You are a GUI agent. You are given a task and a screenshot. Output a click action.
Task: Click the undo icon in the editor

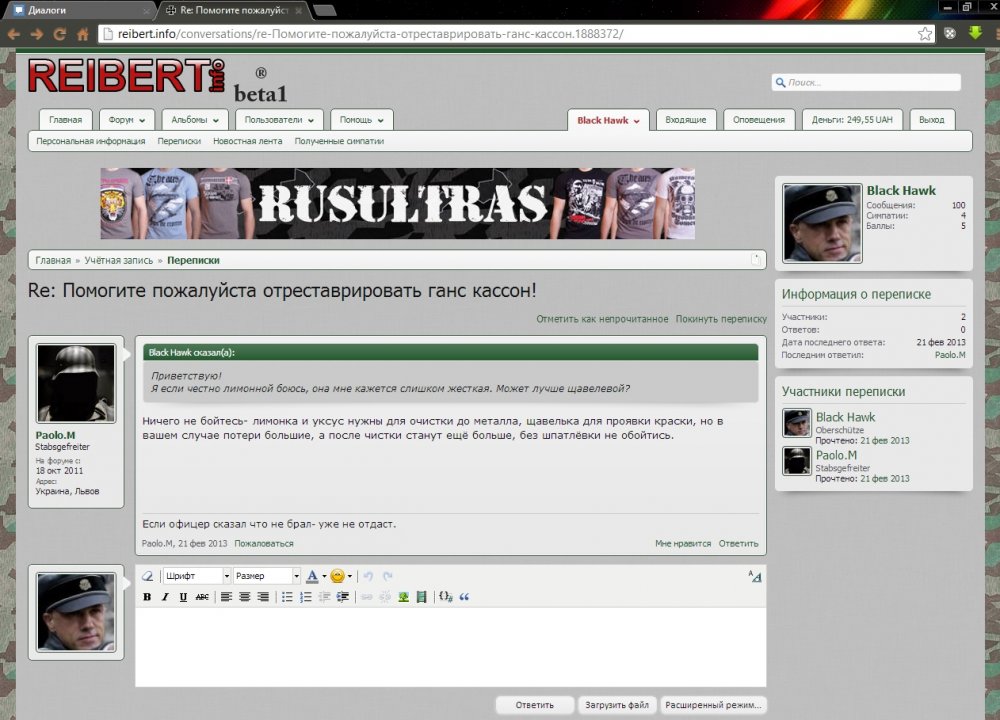point(368,576)
